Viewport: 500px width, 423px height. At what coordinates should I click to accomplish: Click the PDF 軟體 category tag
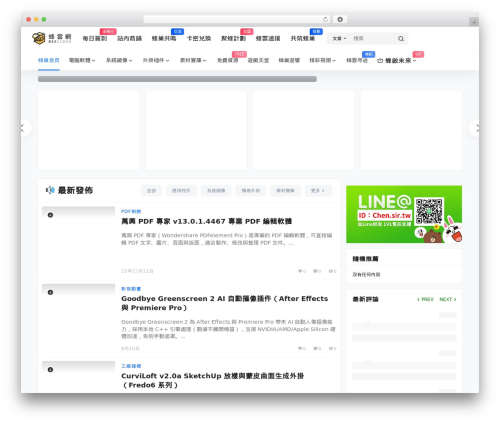click(x=131, y=211)
